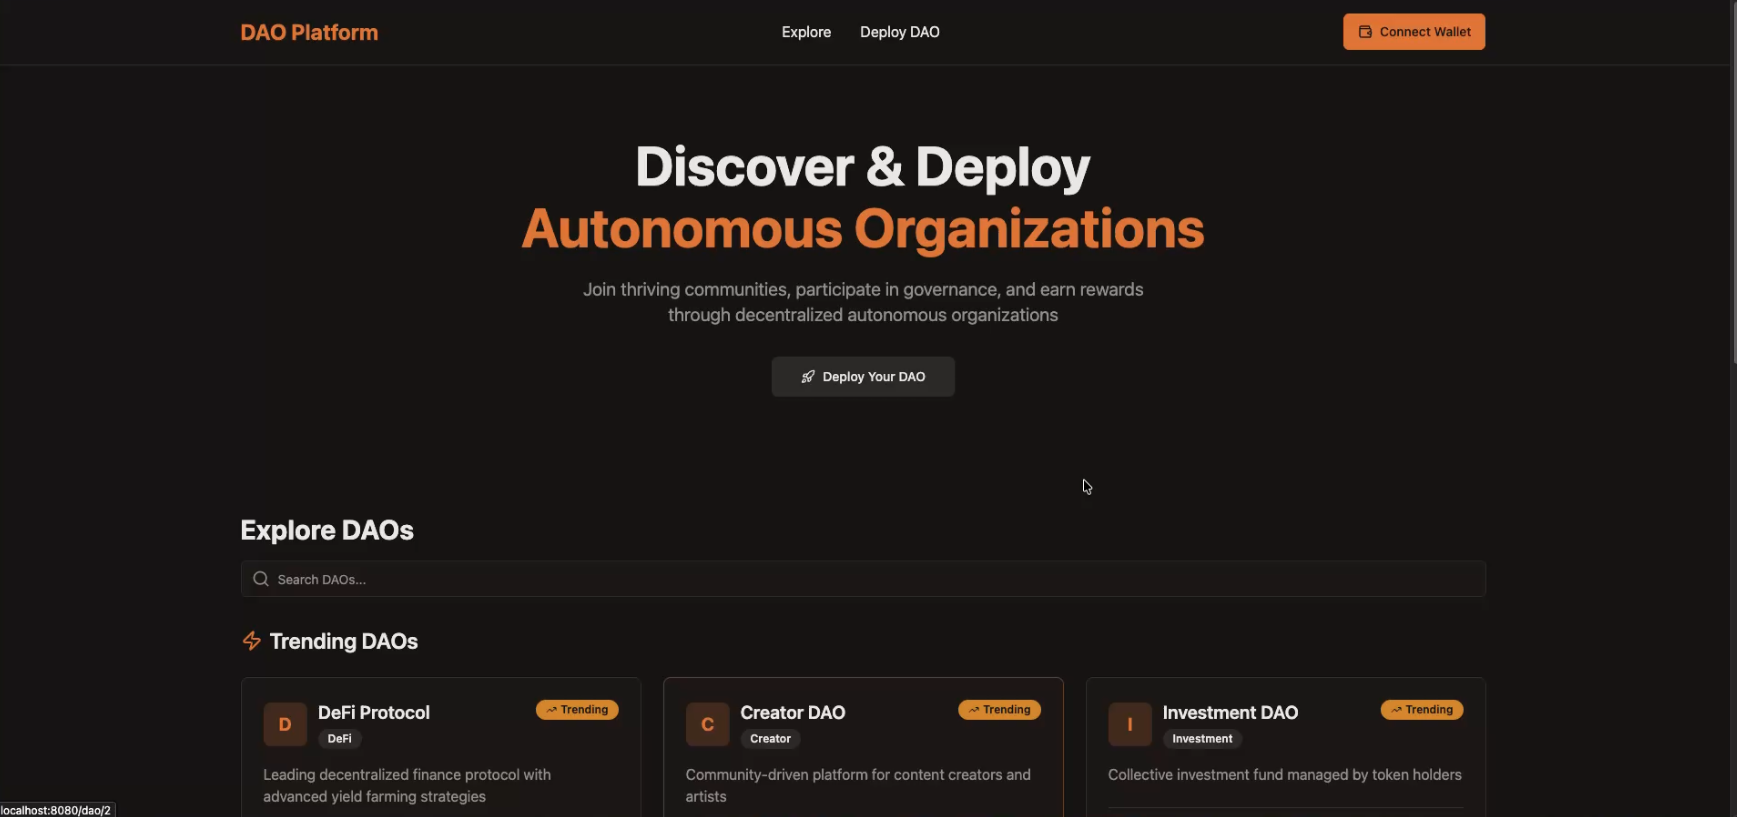The height and width of the screenshot is (817, 1737).
Task: Open the DeFi Protocol card title
Action: 374,712
